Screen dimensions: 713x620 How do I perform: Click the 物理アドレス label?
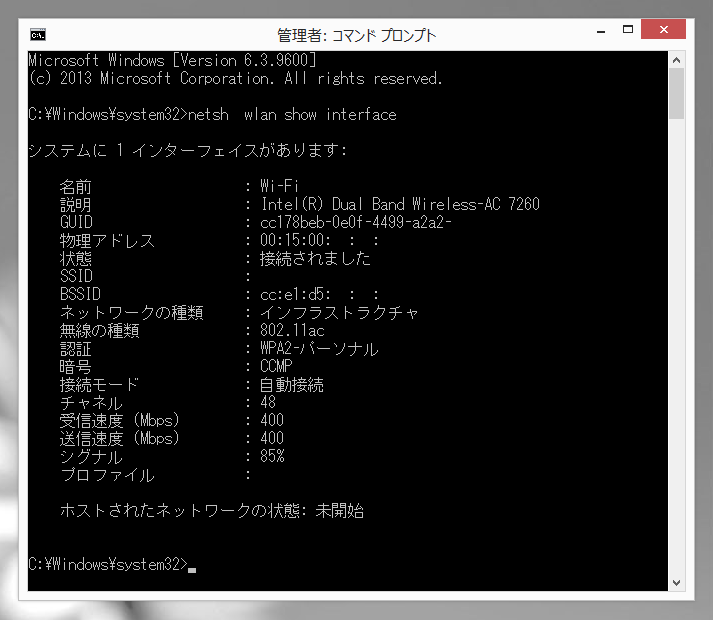tap(107, 241)
